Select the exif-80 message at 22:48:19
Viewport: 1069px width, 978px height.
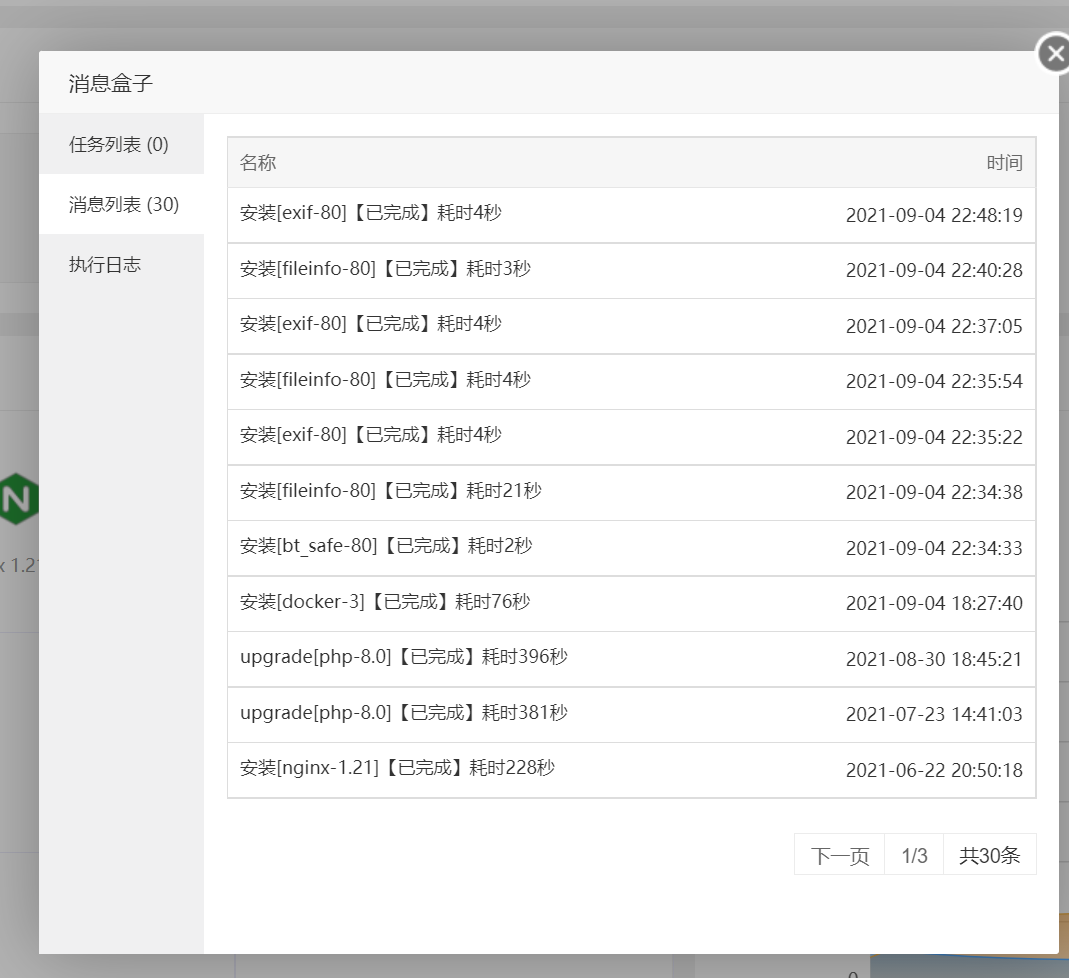click(631, 215)
